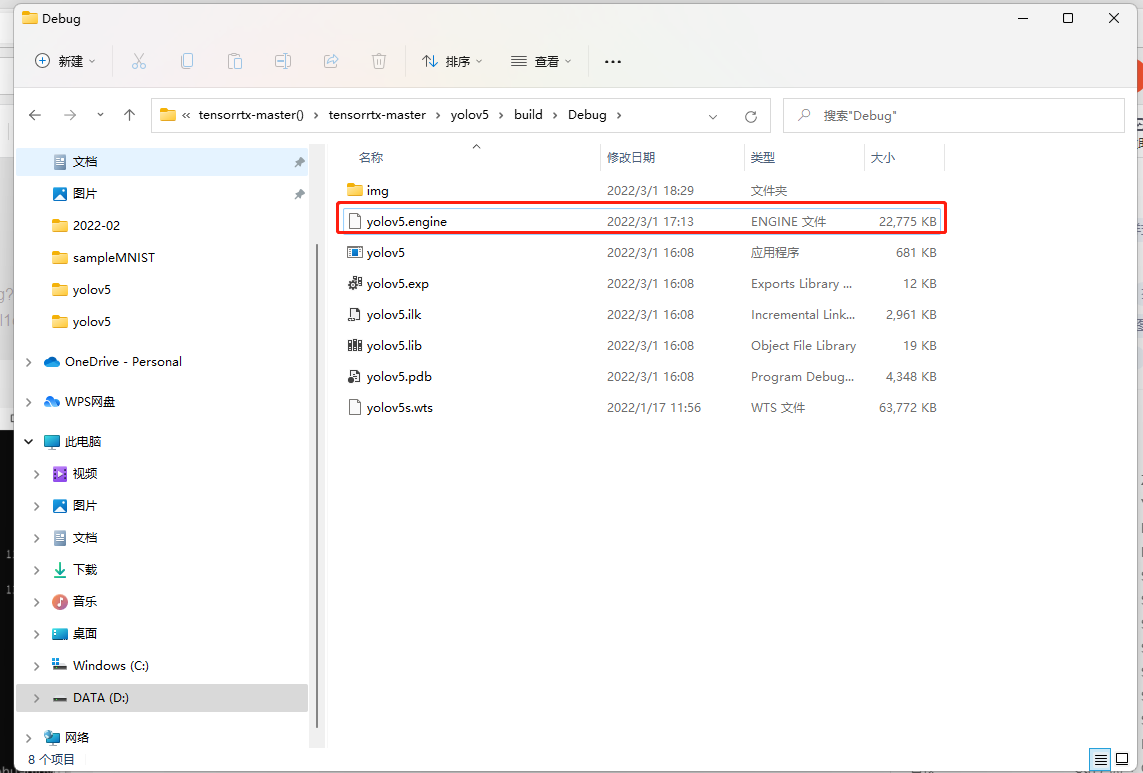Click the Paste clipboard icon in toolbar
Viewport: 1143px width, 773px height.
coord(235,61)
